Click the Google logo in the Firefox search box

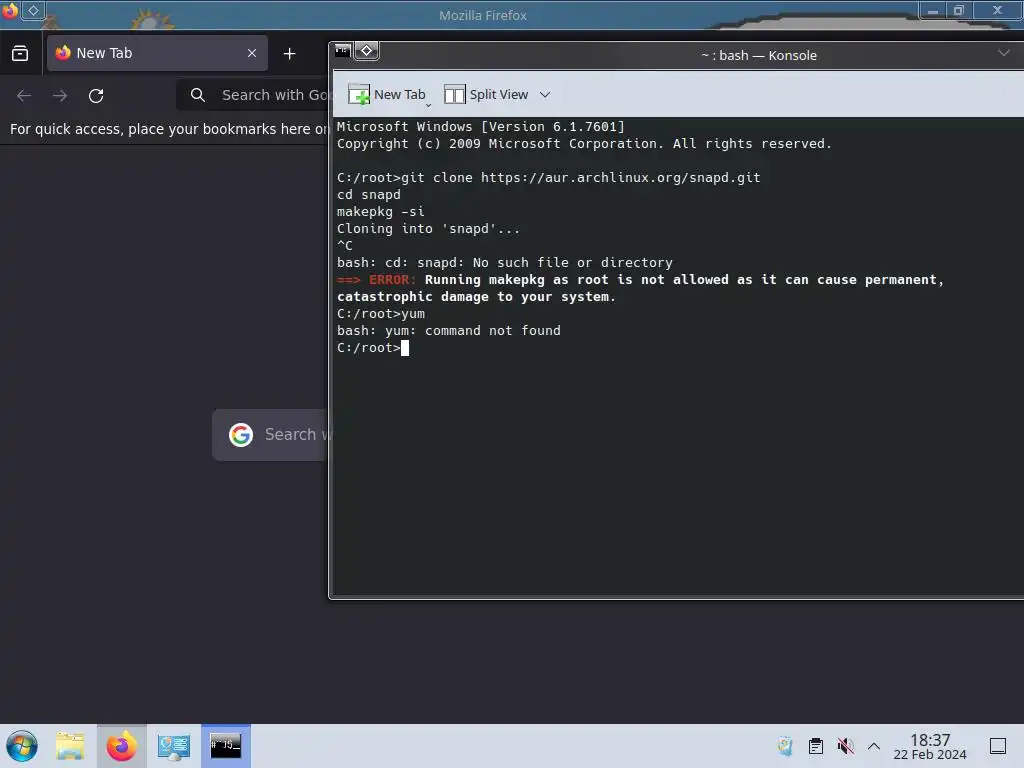[241, 435]
